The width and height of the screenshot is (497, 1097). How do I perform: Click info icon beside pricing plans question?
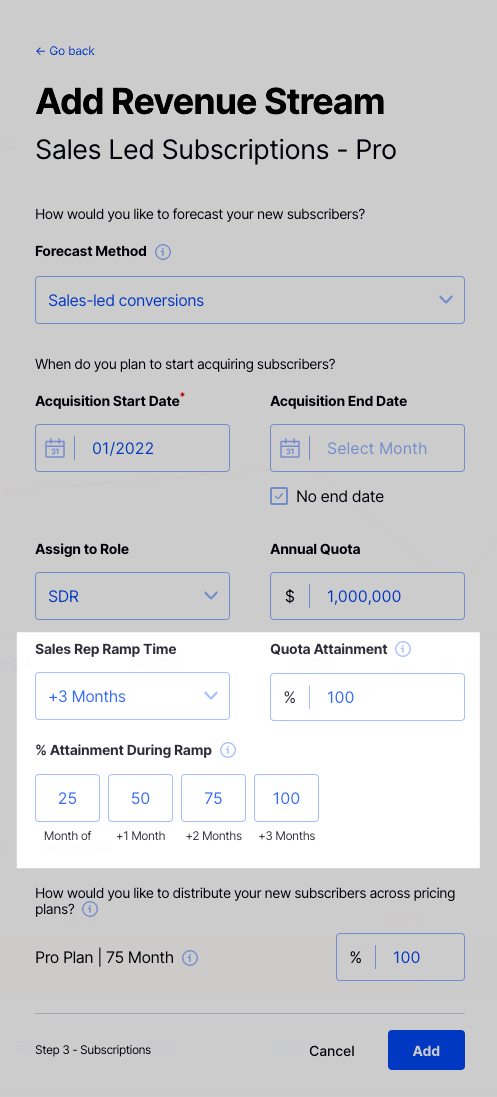point(90,910)
